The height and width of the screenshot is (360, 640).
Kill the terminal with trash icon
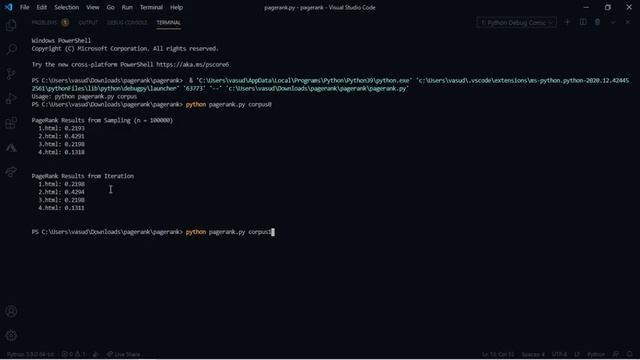tap(598, 22)
